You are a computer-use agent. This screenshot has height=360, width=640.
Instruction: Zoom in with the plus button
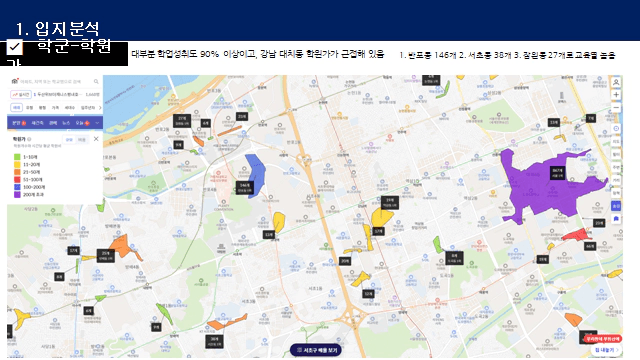pos(616,95)
